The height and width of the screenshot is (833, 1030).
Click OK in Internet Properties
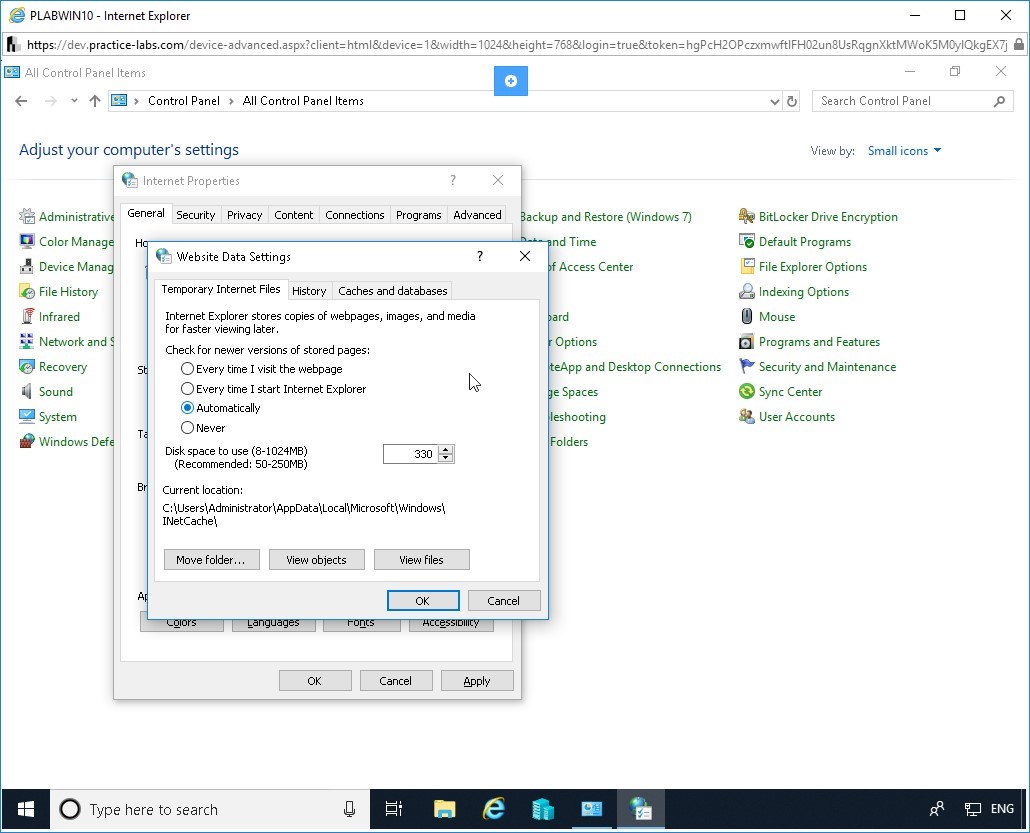point(315,681)
